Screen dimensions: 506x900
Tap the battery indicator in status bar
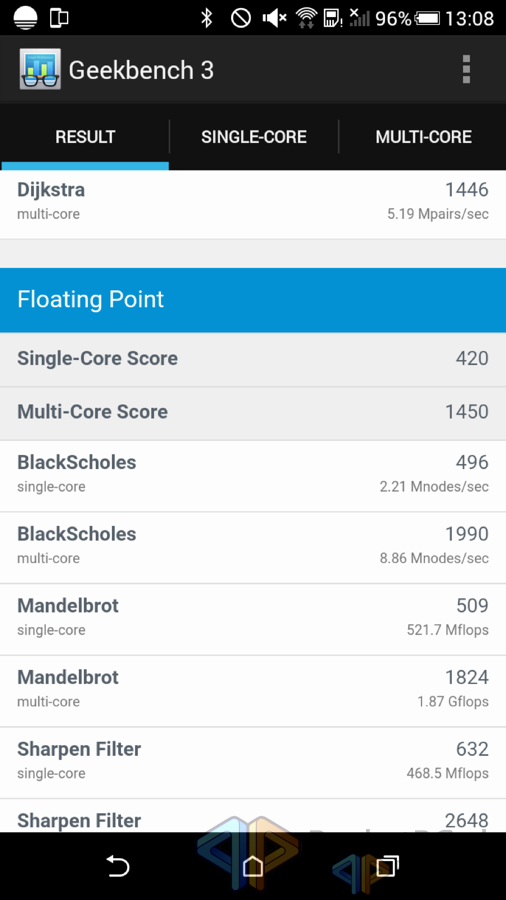tap(427, 18)
